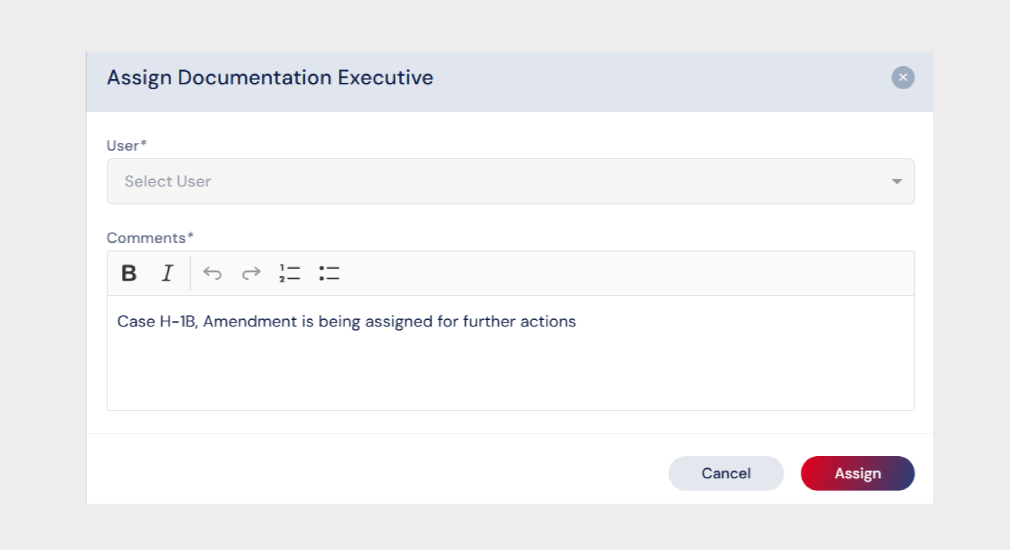Expand the User dropdown arrow
1010x550 pixels.
click(x=896, y=182)
